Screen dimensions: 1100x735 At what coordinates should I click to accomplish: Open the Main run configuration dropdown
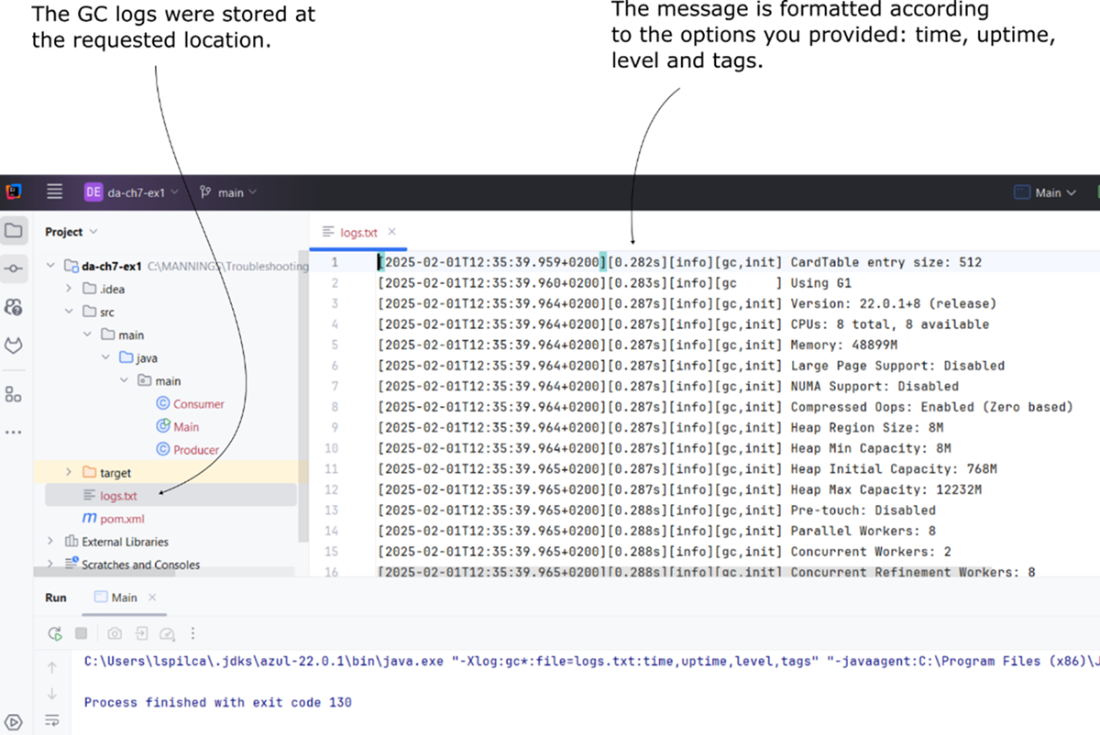[1046, 192]
